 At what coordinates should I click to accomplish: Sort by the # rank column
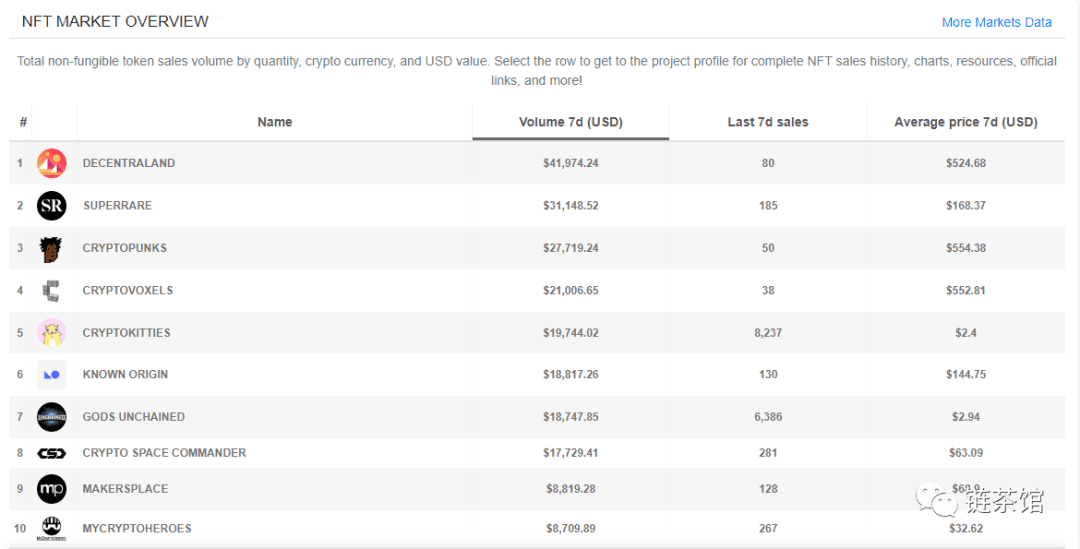pyautogui.click(x=23, y=122)
